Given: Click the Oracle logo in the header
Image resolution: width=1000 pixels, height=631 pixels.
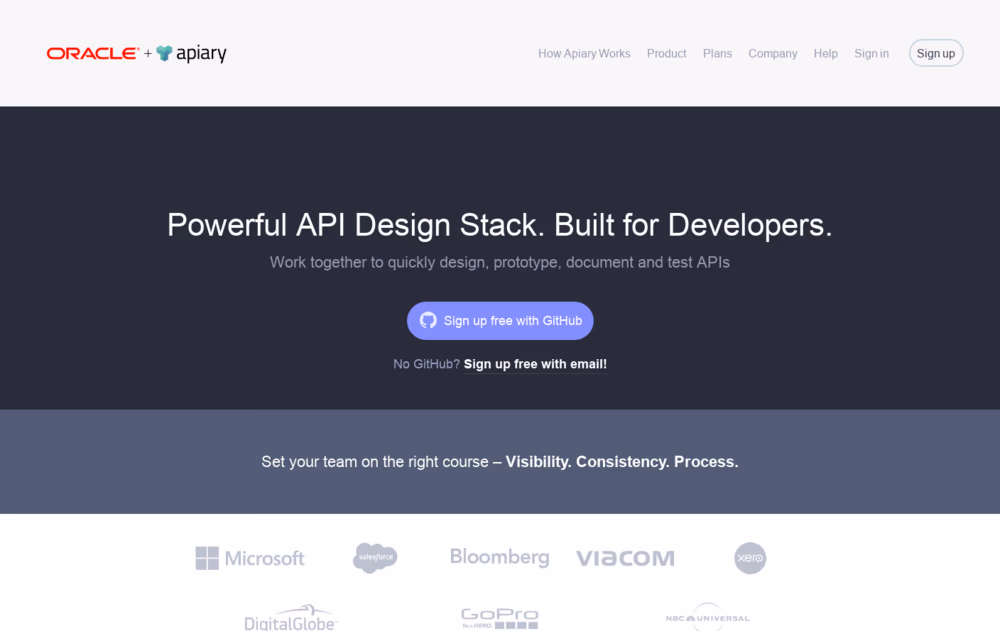Looking at the screenshot, I should [92, 54].
